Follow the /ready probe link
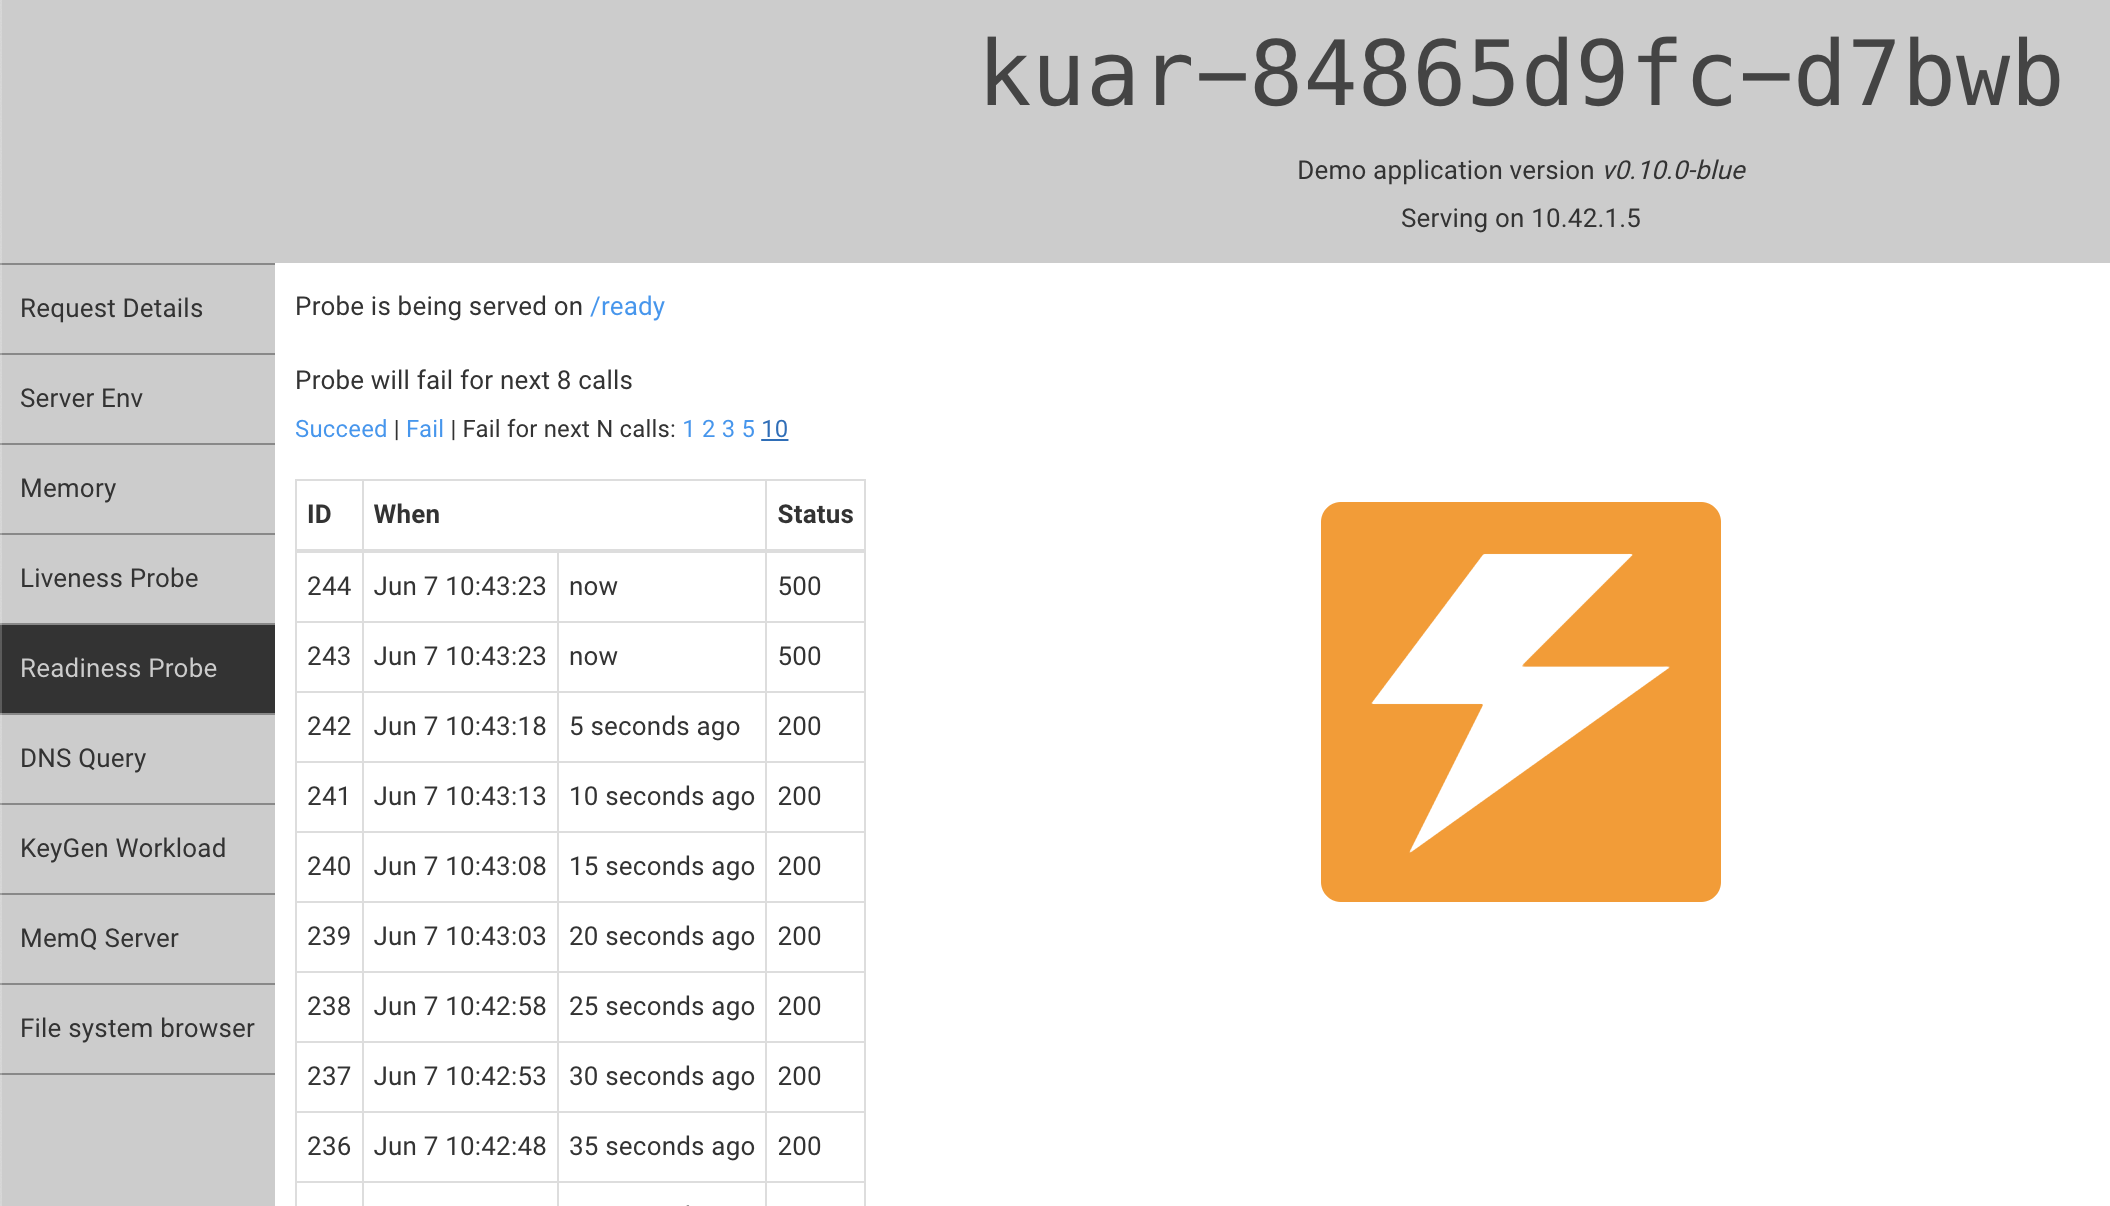The image size is (2110, 1206). coord(627,306)
